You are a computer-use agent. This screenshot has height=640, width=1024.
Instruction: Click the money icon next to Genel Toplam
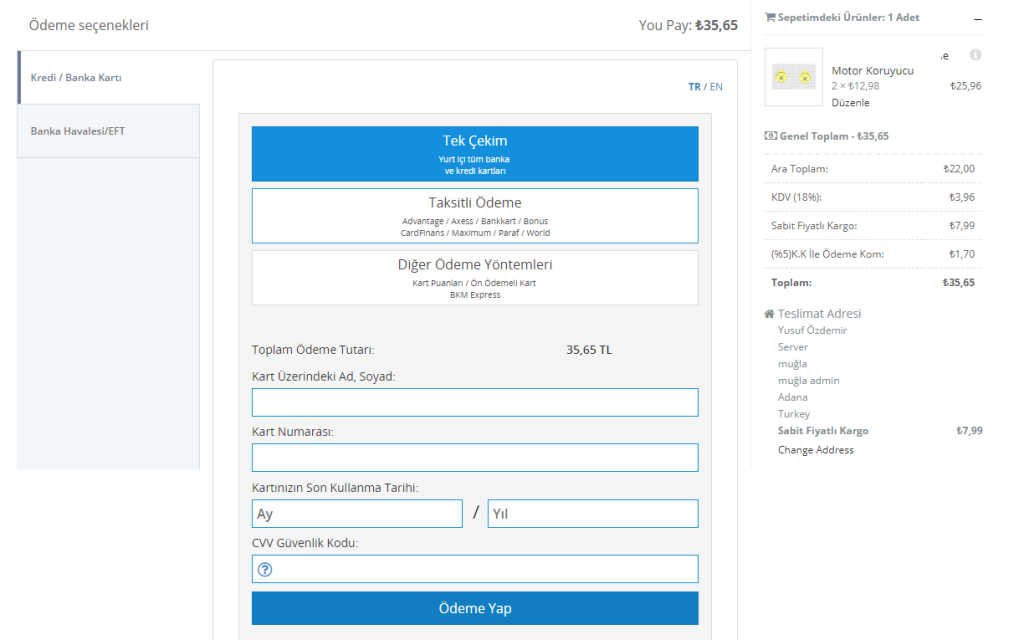coord(771,136)
